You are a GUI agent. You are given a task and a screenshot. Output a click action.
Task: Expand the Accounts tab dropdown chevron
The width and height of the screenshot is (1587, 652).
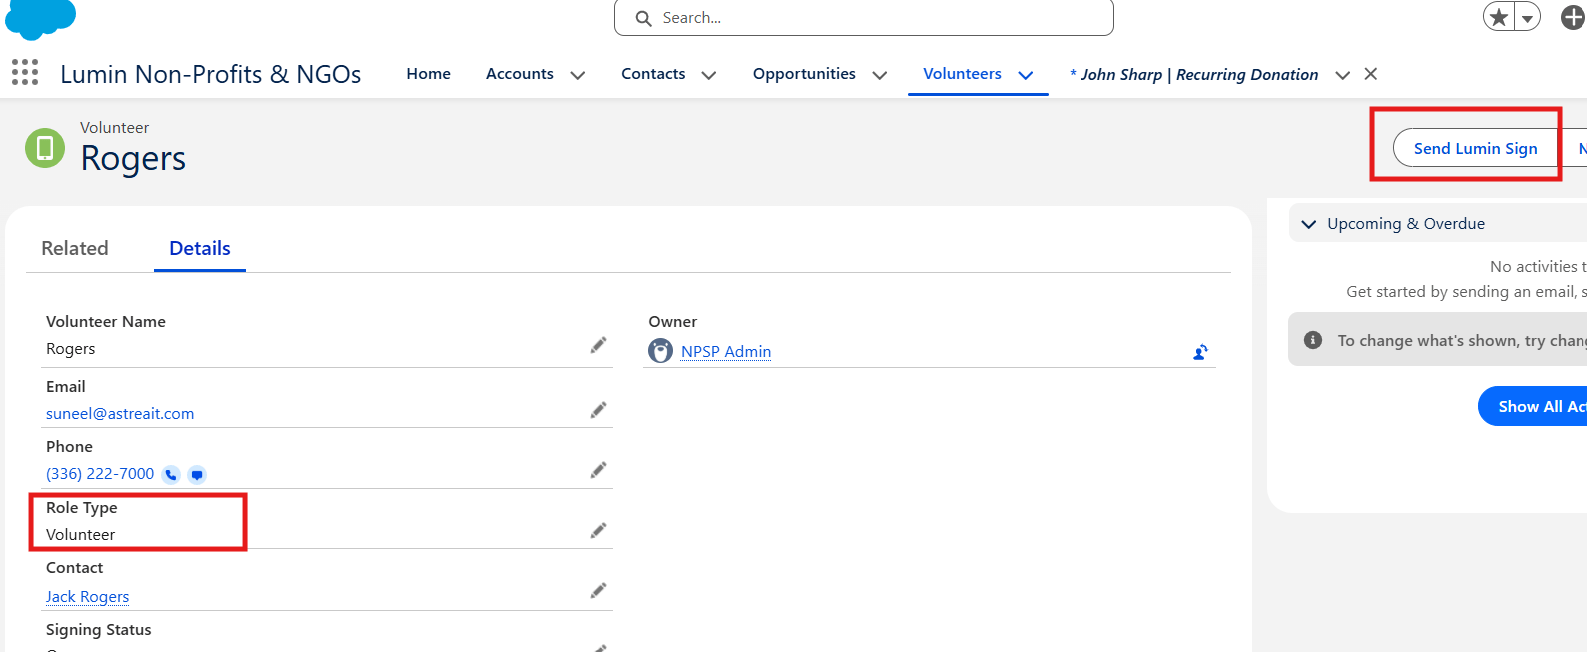[x=578, y=75]
